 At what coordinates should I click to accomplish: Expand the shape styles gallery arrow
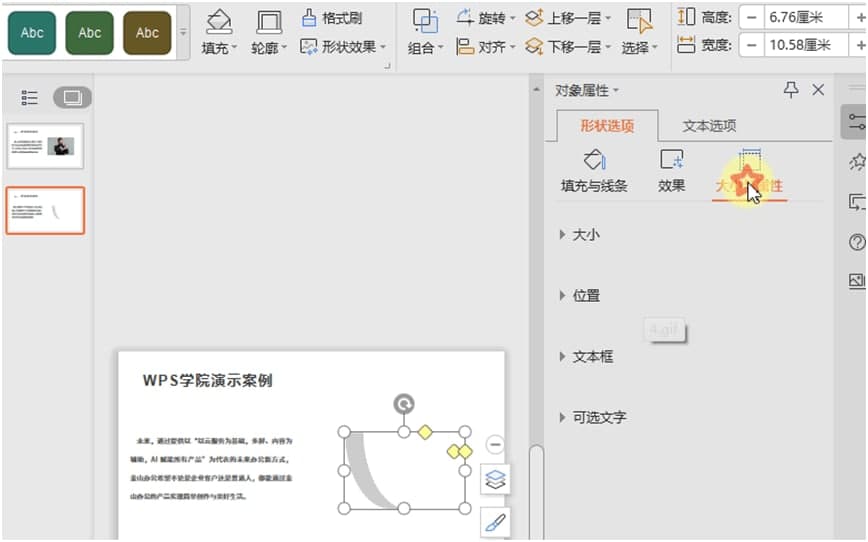coord(183,33)
